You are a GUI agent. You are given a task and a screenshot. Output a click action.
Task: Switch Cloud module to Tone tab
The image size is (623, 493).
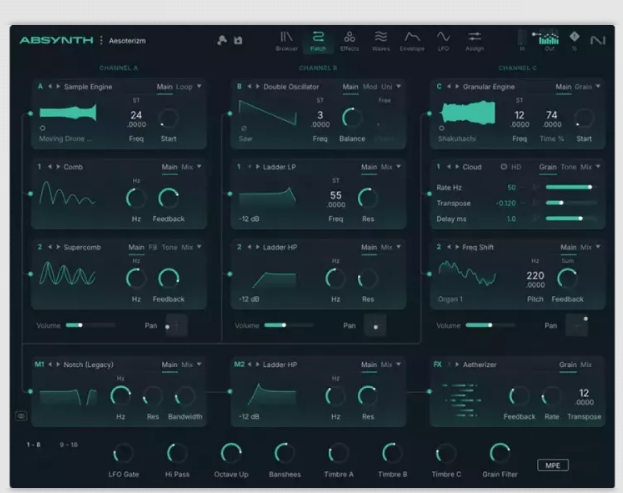click(569, 167)
